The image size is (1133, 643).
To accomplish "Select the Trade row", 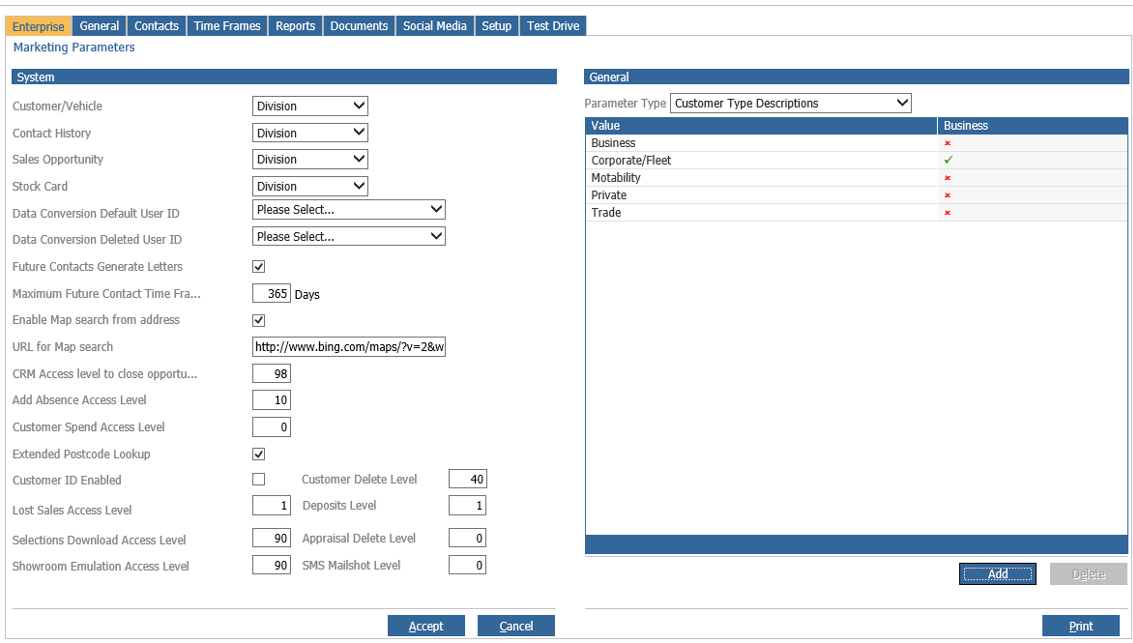I will click(x=856, y=212).
